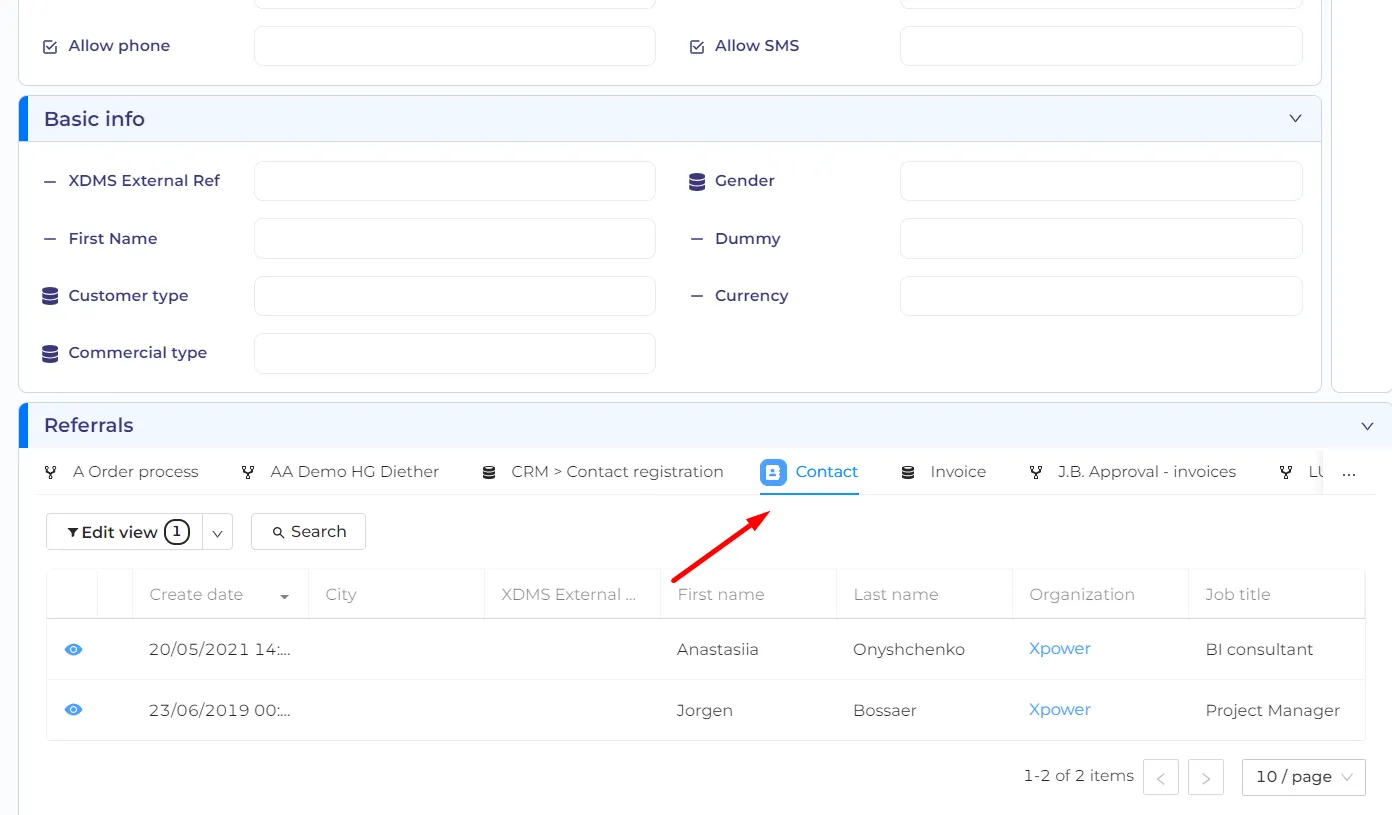
Task: Click the Contact tab person icon
Action: (773, 472)
